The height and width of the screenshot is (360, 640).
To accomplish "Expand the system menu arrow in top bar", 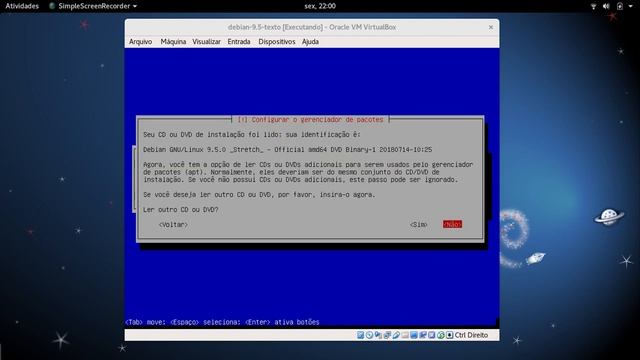I will click(631, 6).
